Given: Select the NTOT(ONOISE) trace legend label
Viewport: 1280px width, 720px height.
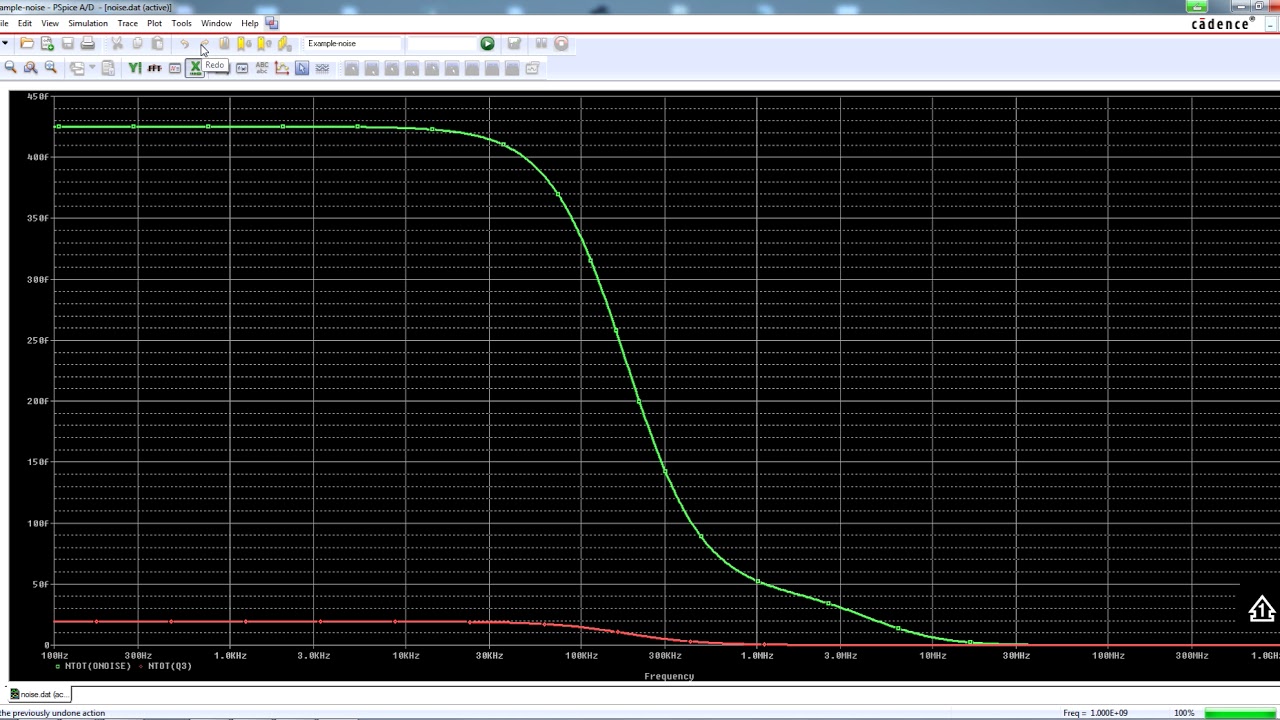Looking at the screenshot, I should 97,666.
